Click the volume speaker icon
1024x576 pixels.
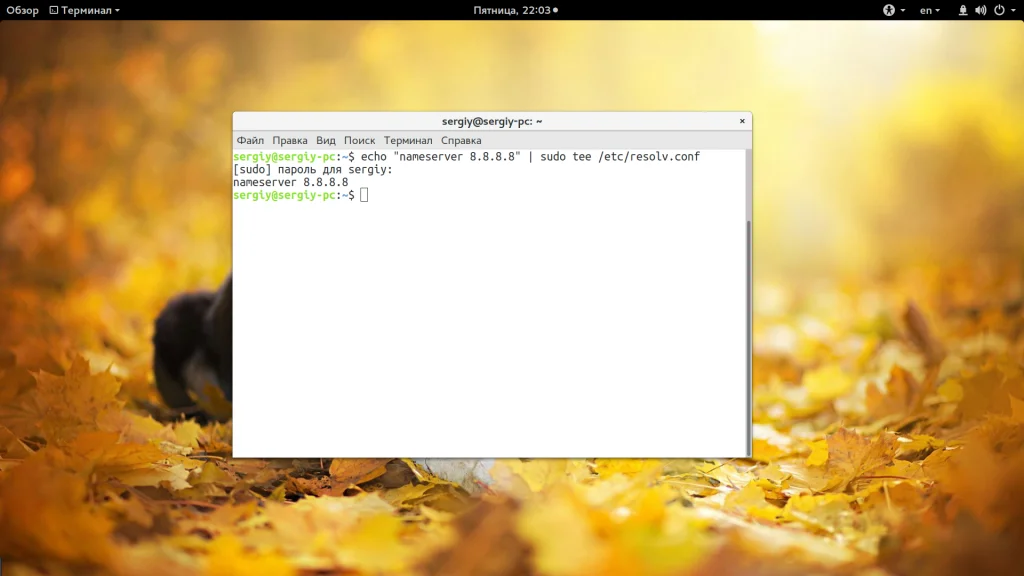[x=980, y=10]
